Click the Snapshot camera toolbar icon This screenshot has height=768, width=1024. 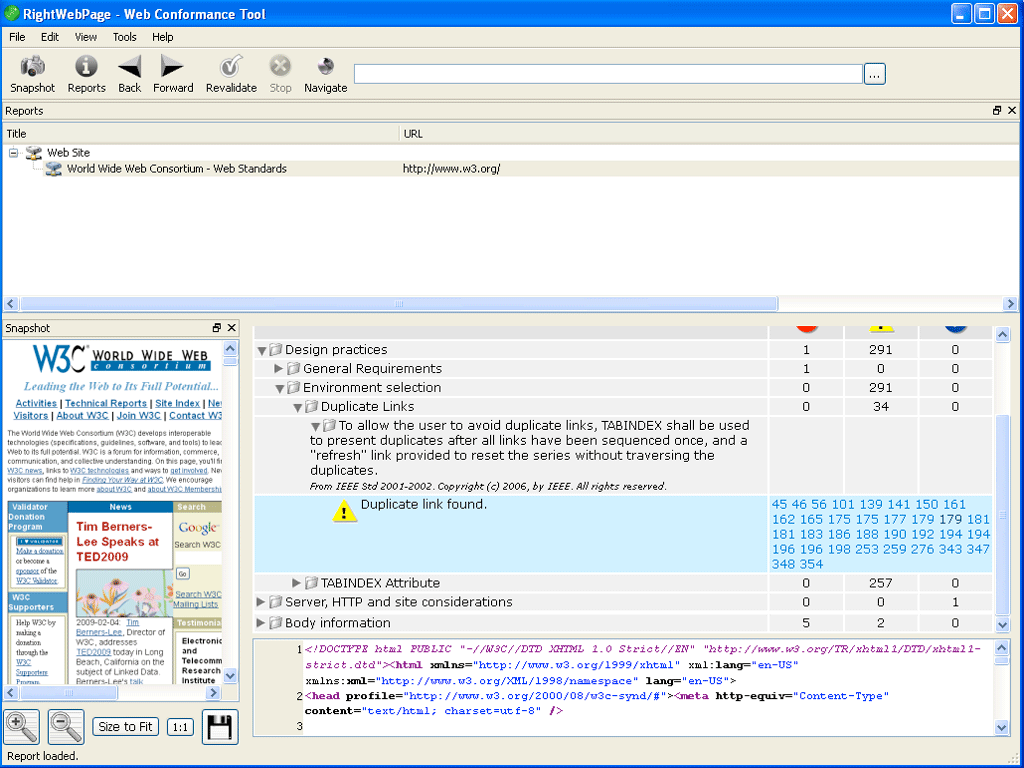click(x=33, y=67)
